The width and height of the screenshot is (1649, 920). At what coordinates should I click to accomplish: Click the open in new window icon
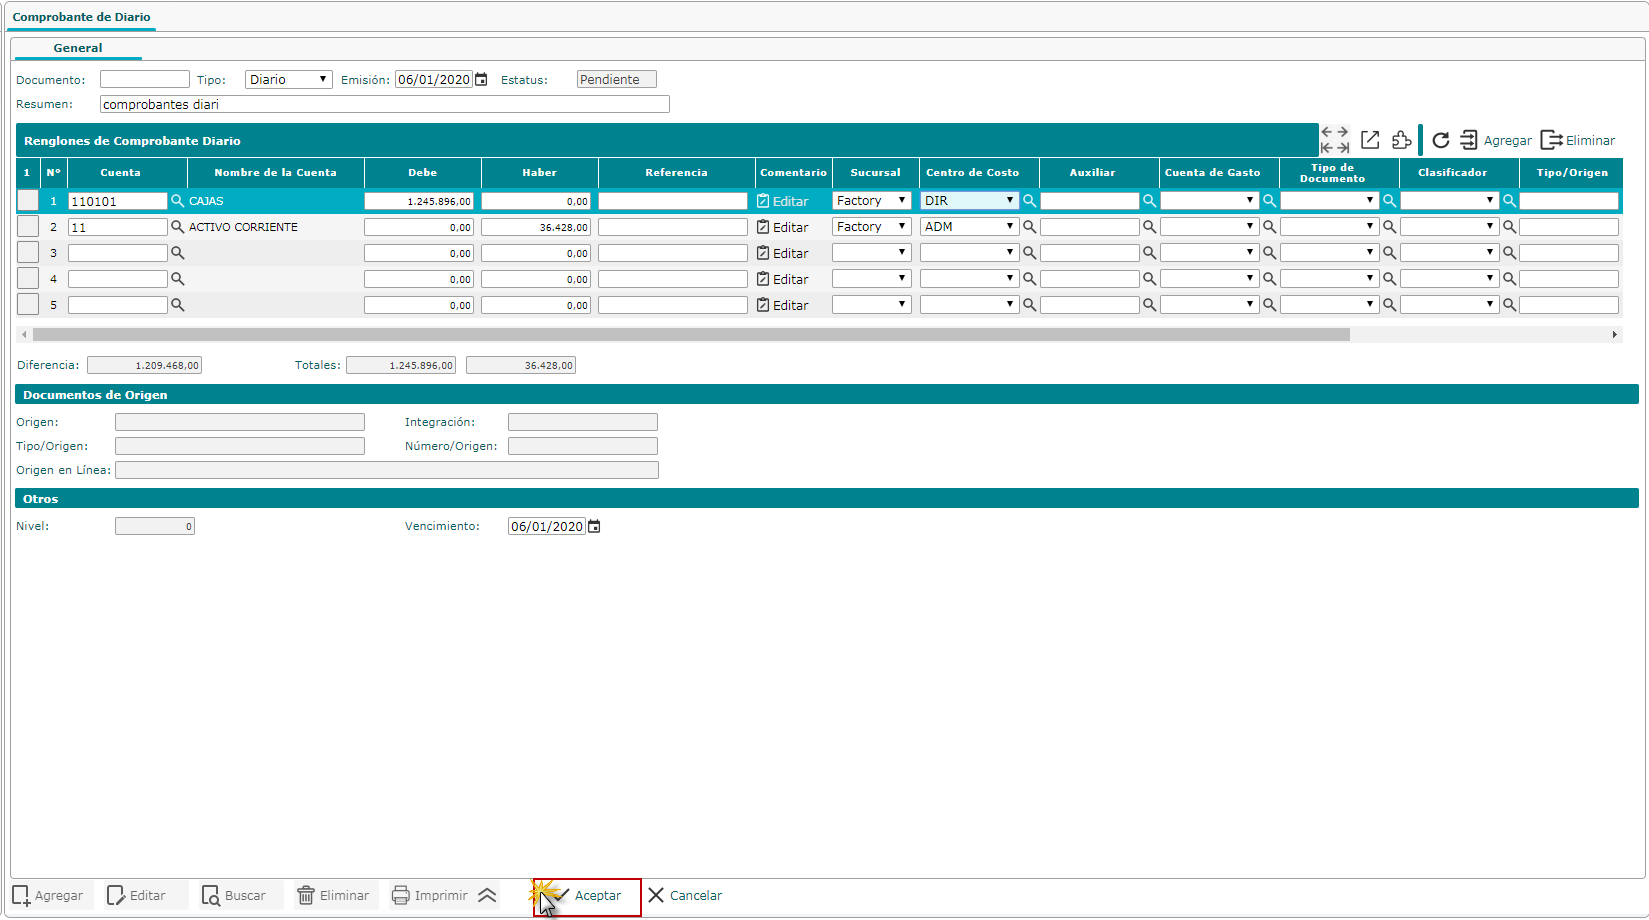(1370, 140)
